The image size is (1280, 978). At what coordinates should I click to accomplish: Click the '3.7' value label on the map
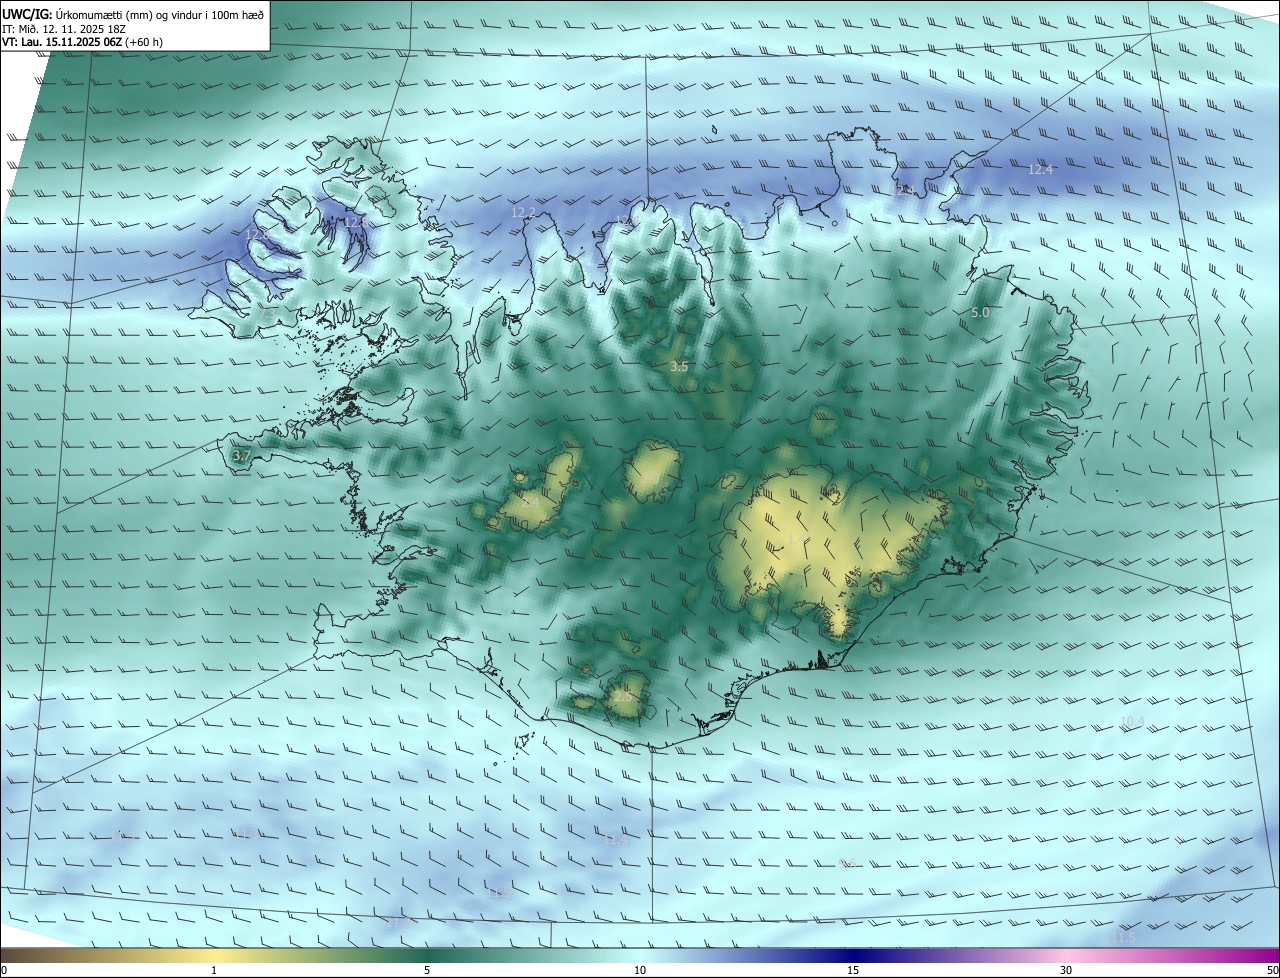pyautogui.click(x=241, y=456)
